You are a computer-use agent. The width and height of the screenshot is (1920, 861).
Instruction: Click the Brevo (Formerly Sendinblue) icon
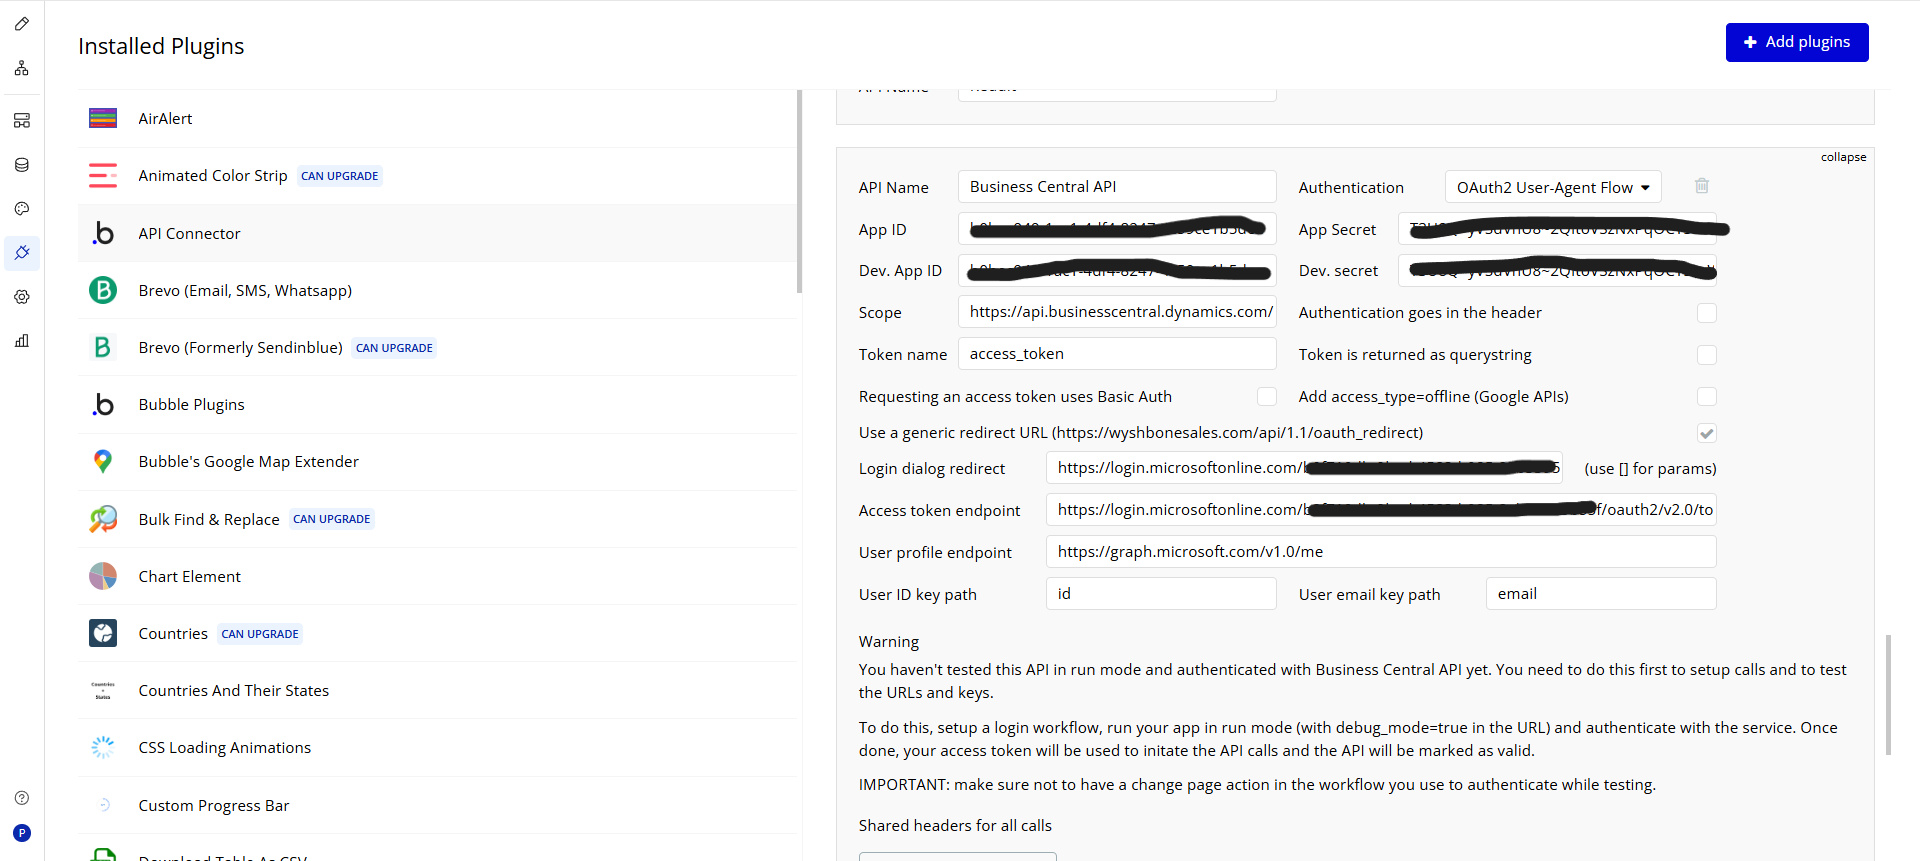pos(103,347)
